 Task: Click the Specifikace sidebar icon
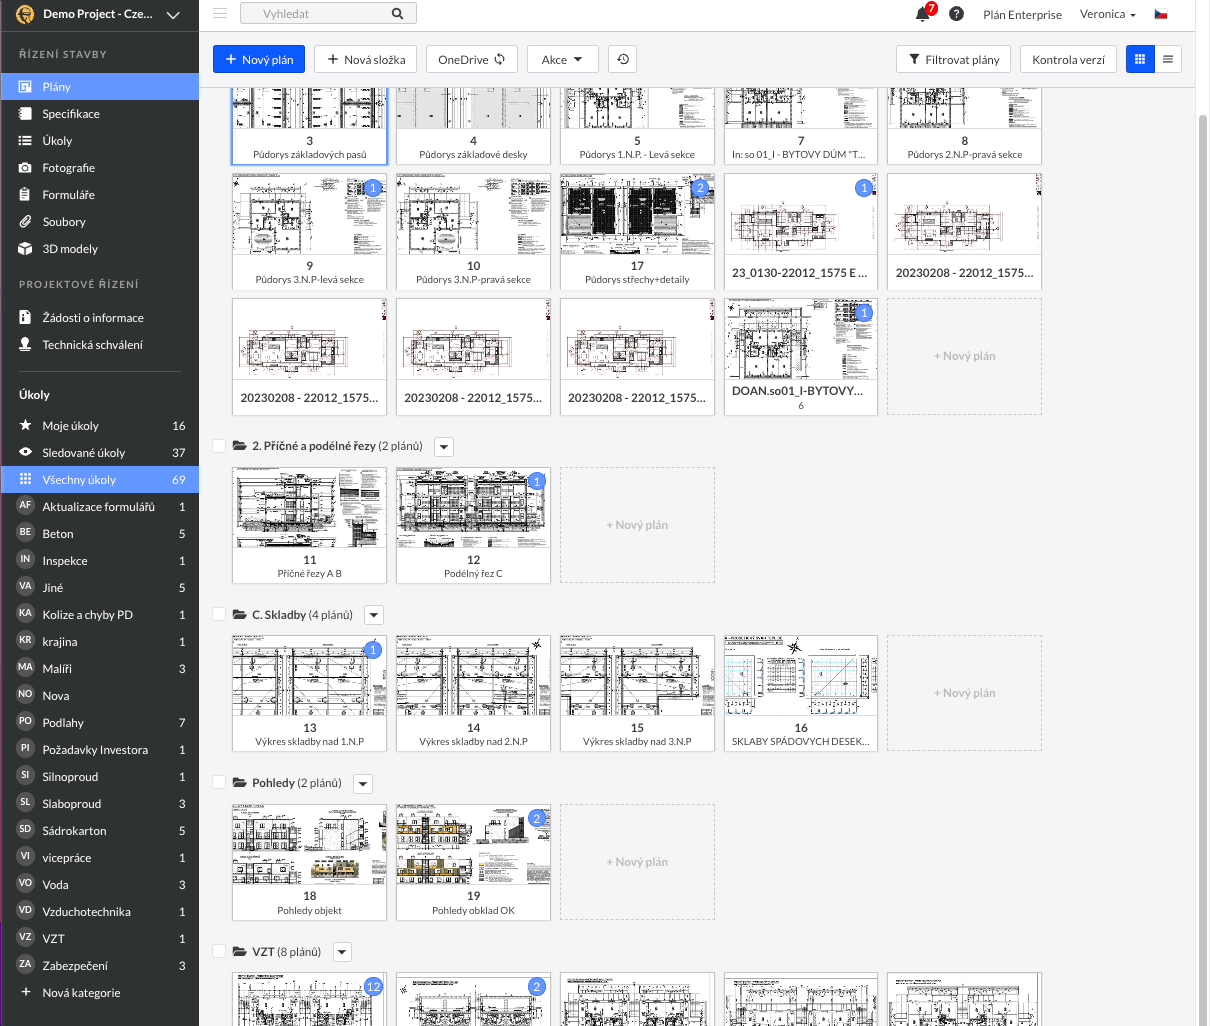25,114
